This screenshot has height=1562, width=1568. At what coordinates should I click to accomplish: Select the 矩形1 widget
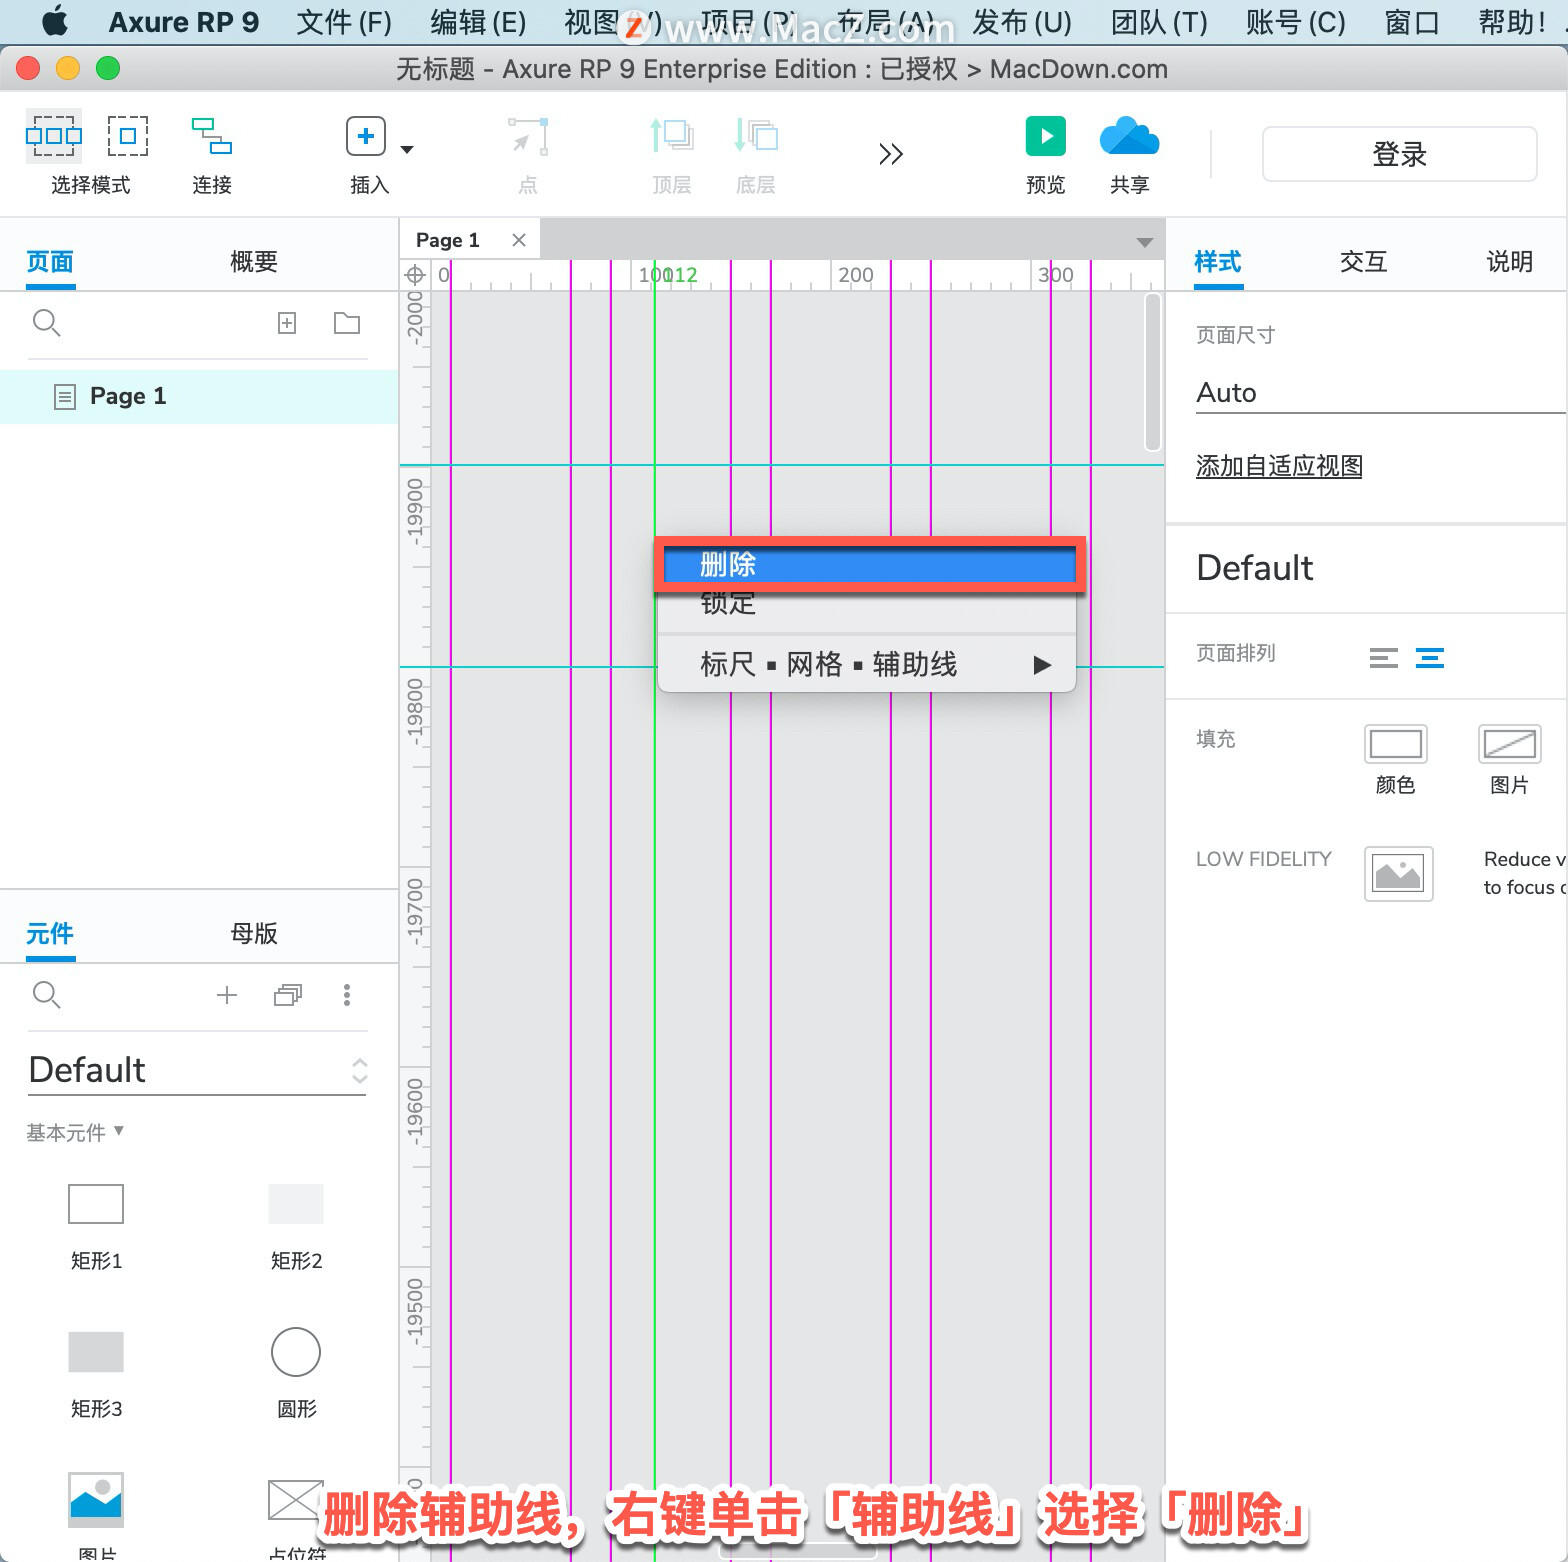point(96,1205)
